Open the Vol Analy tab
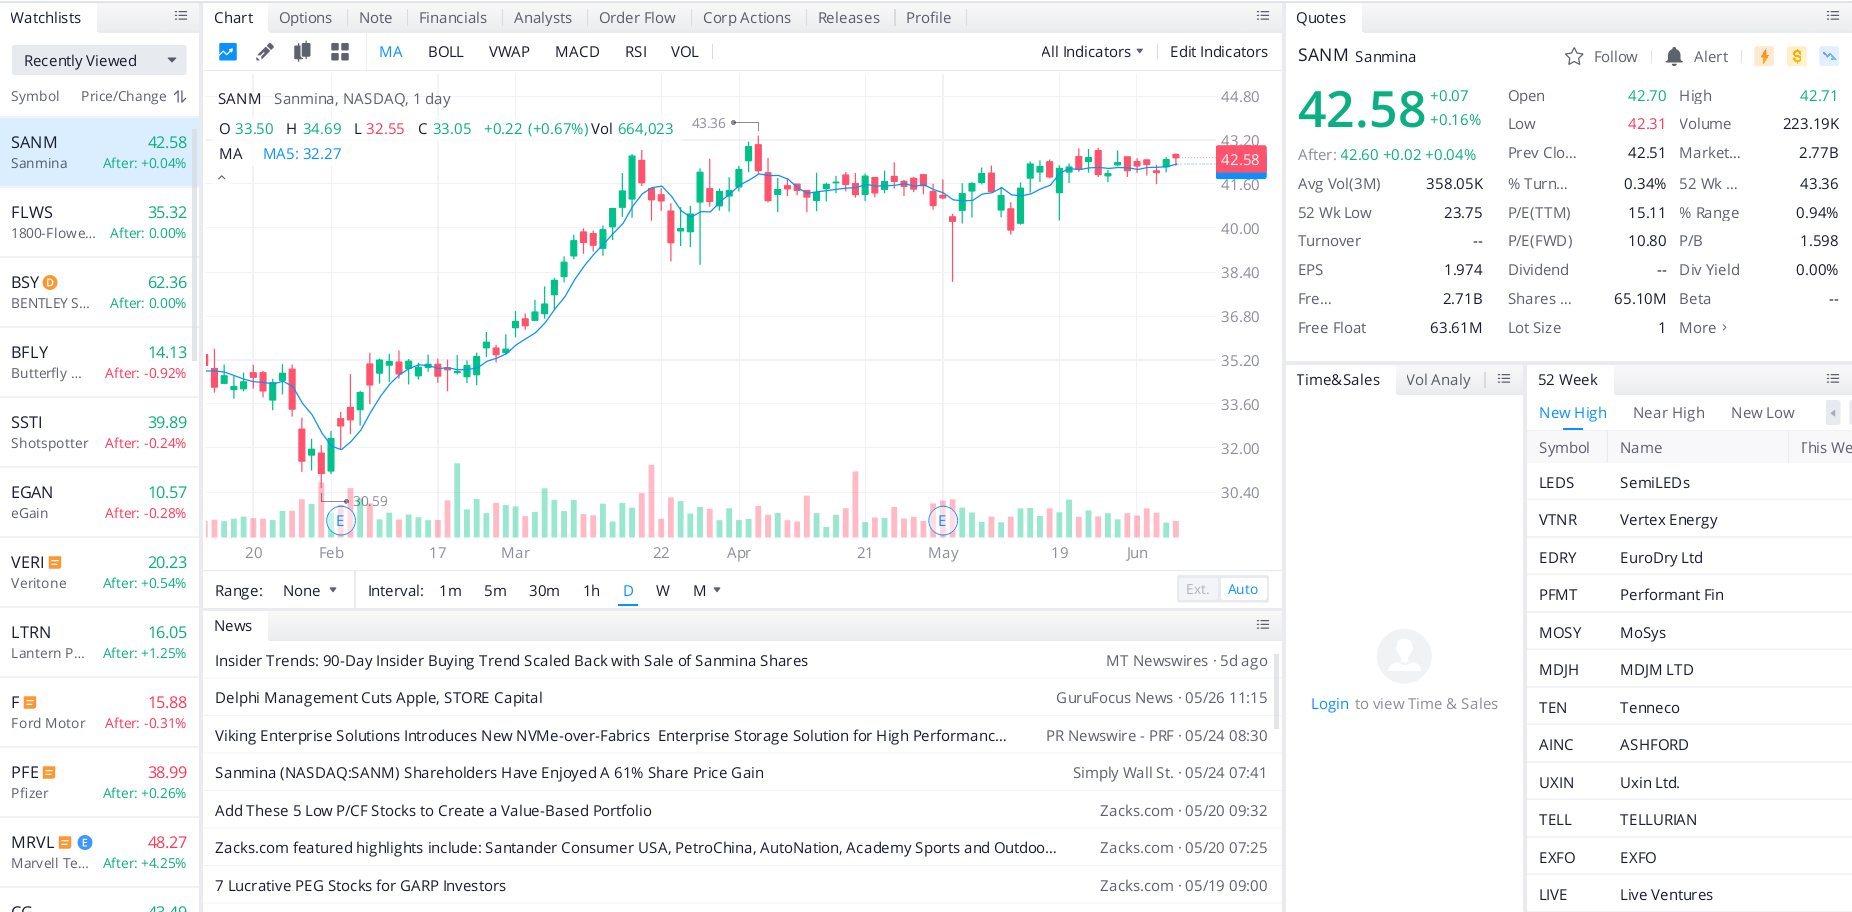1852x912 pixels. tap(1438, 380)
